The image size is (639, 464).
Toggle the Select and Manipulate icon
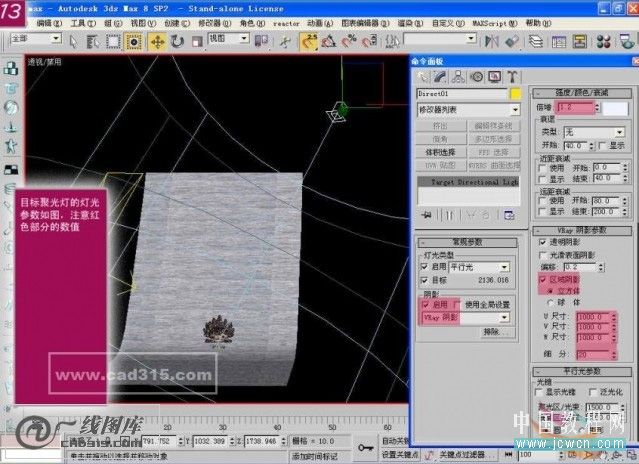[285, 41]
